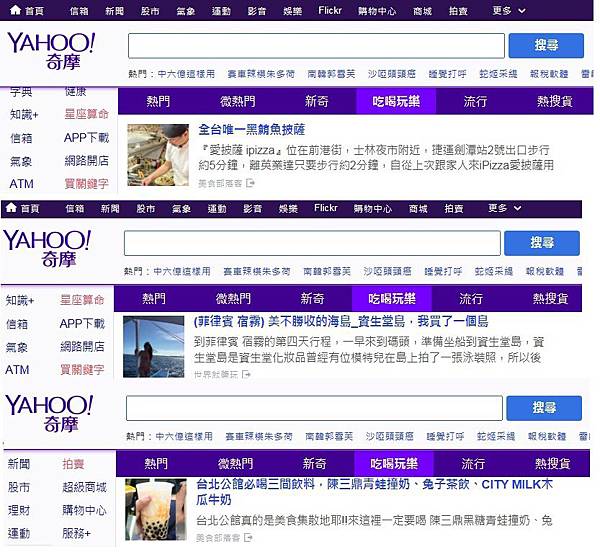
Task: Open the 購物中心 sidebar link beside 理財
Action: tap(84, 510)
